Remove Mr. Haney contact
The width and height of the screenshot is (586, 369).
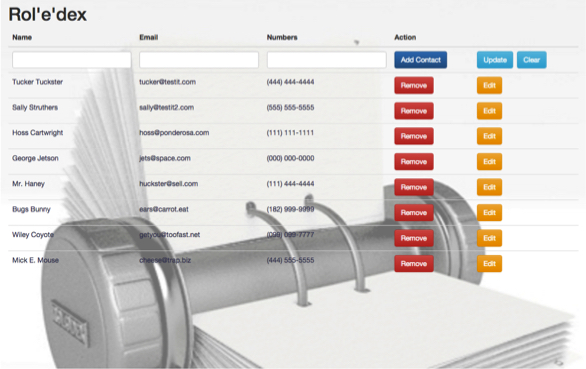(414, 187)
